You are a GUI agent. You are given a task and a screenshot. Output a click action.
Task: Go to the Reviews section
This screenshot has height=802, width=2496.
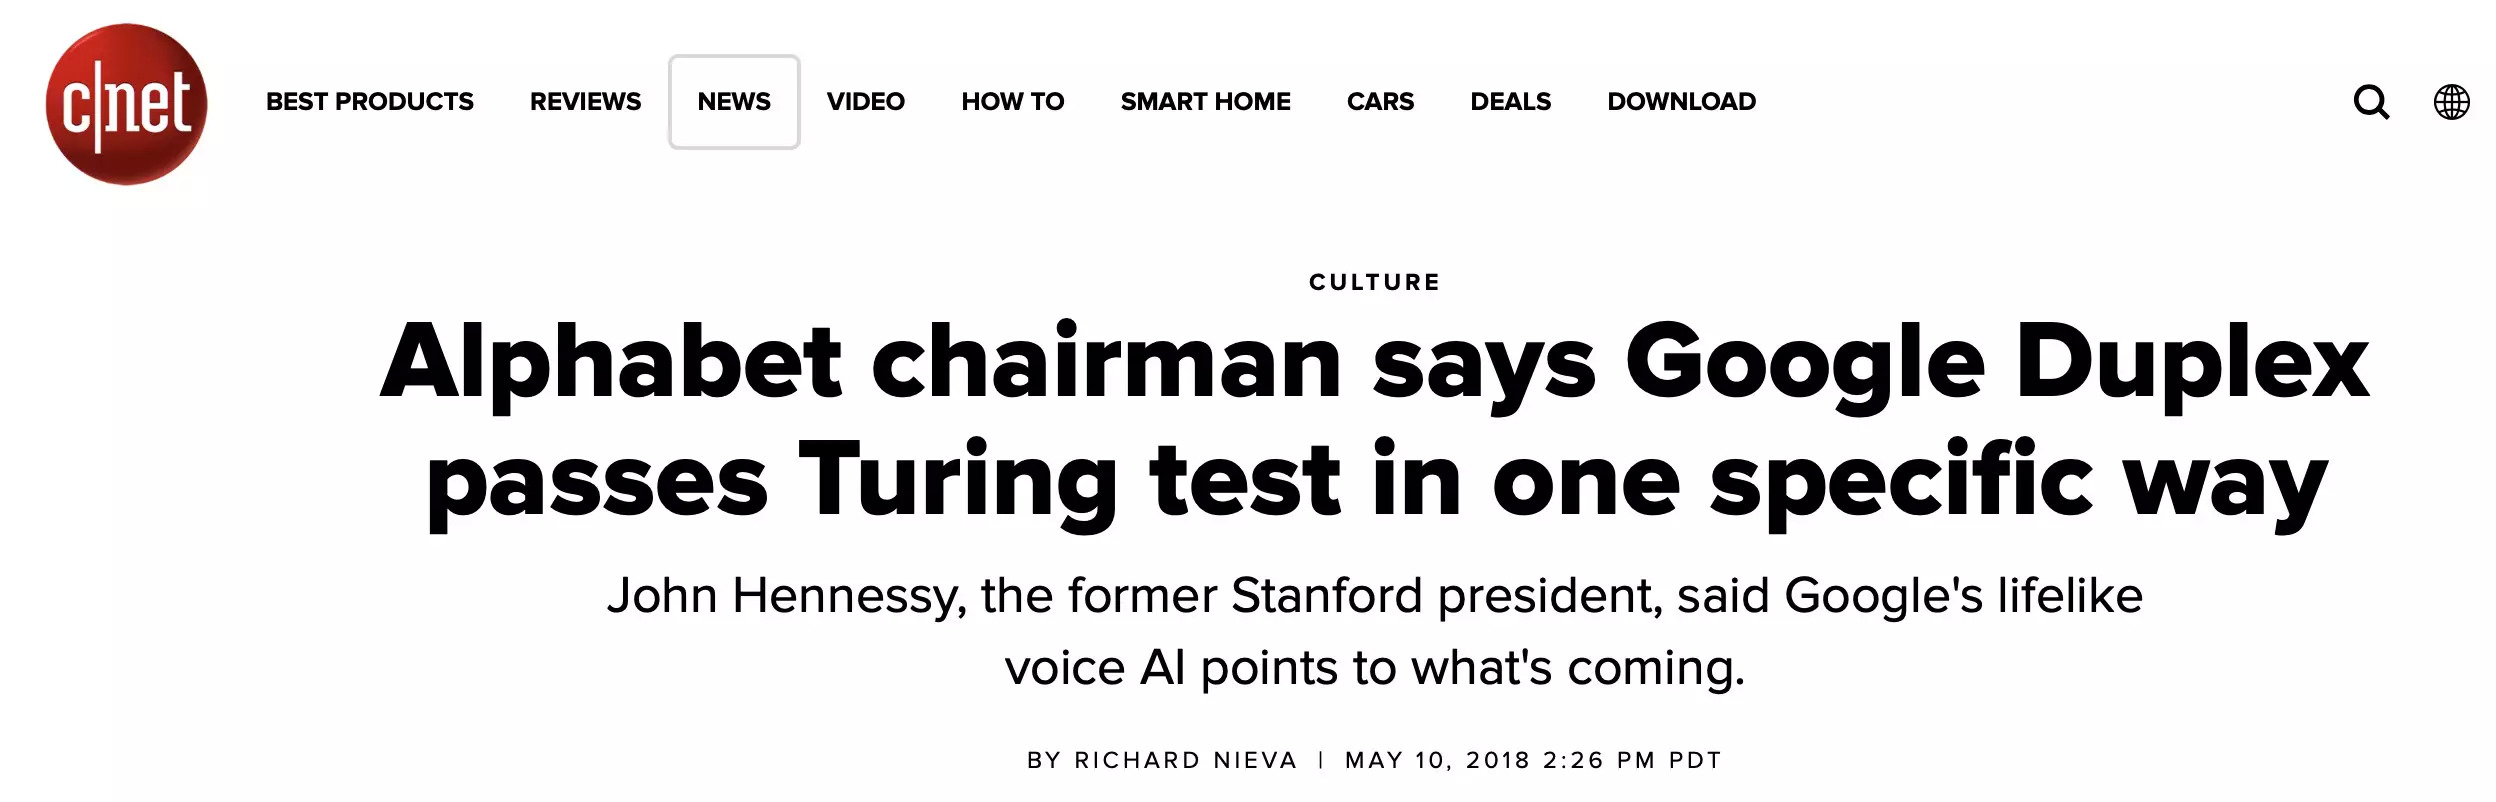585,102
